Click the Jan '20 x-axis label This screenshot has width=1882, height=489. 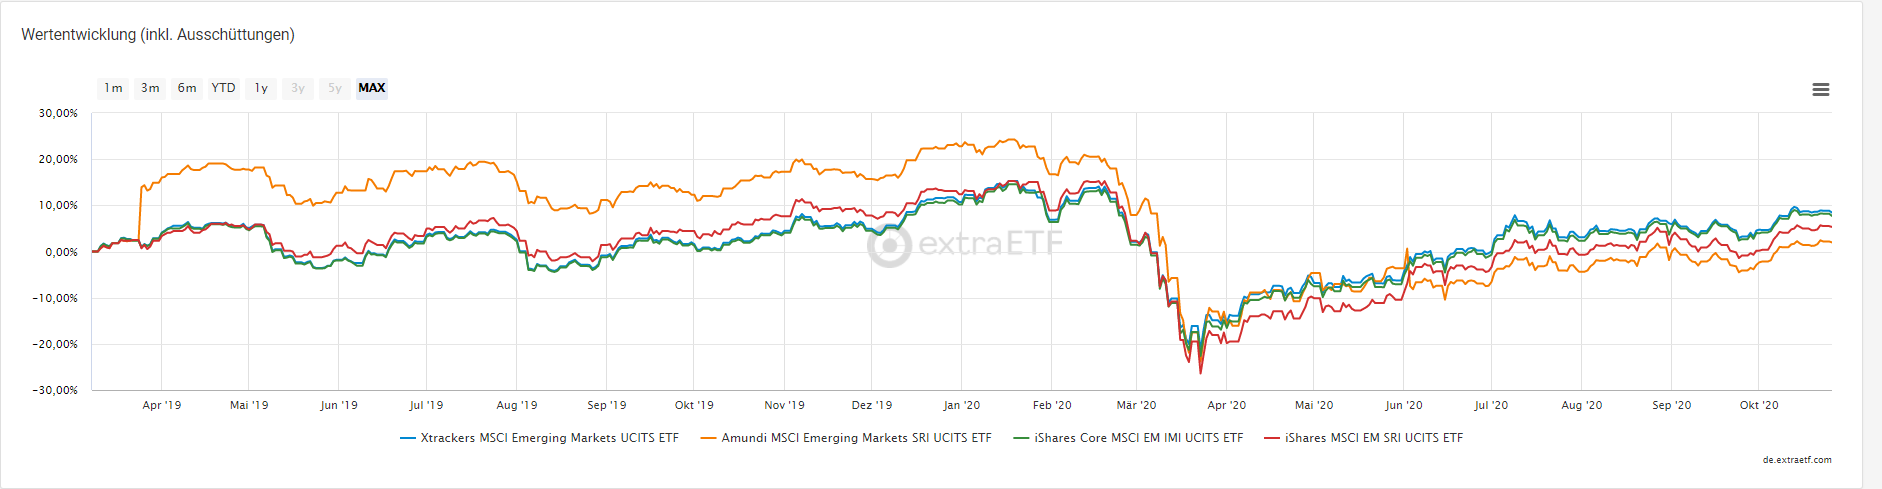pos(962,405)
